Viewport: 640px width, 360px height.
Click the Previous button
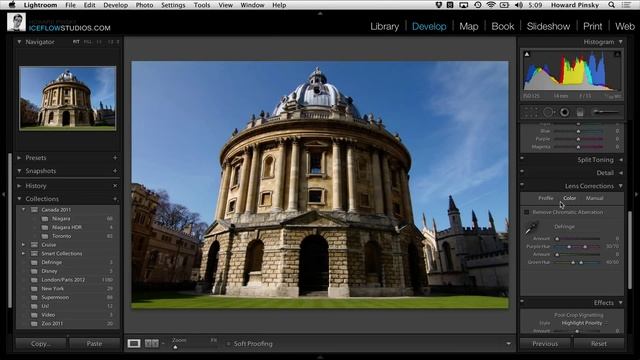coord(545,344)
